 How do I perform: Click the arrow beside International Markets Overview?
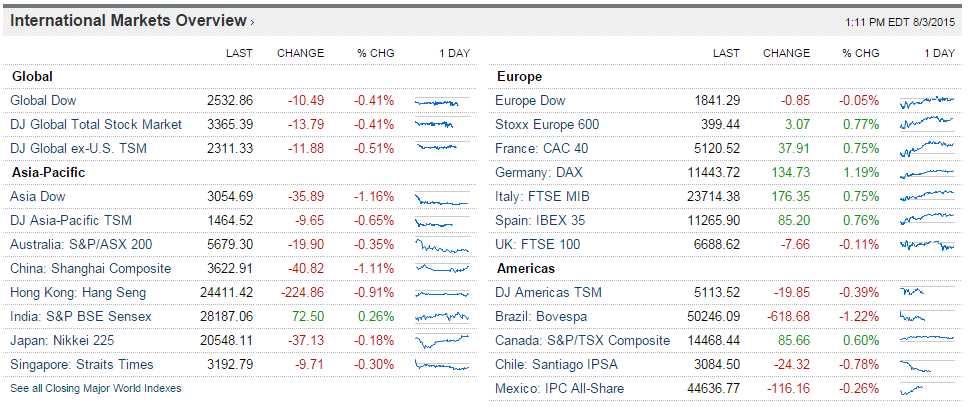point(252,21)
